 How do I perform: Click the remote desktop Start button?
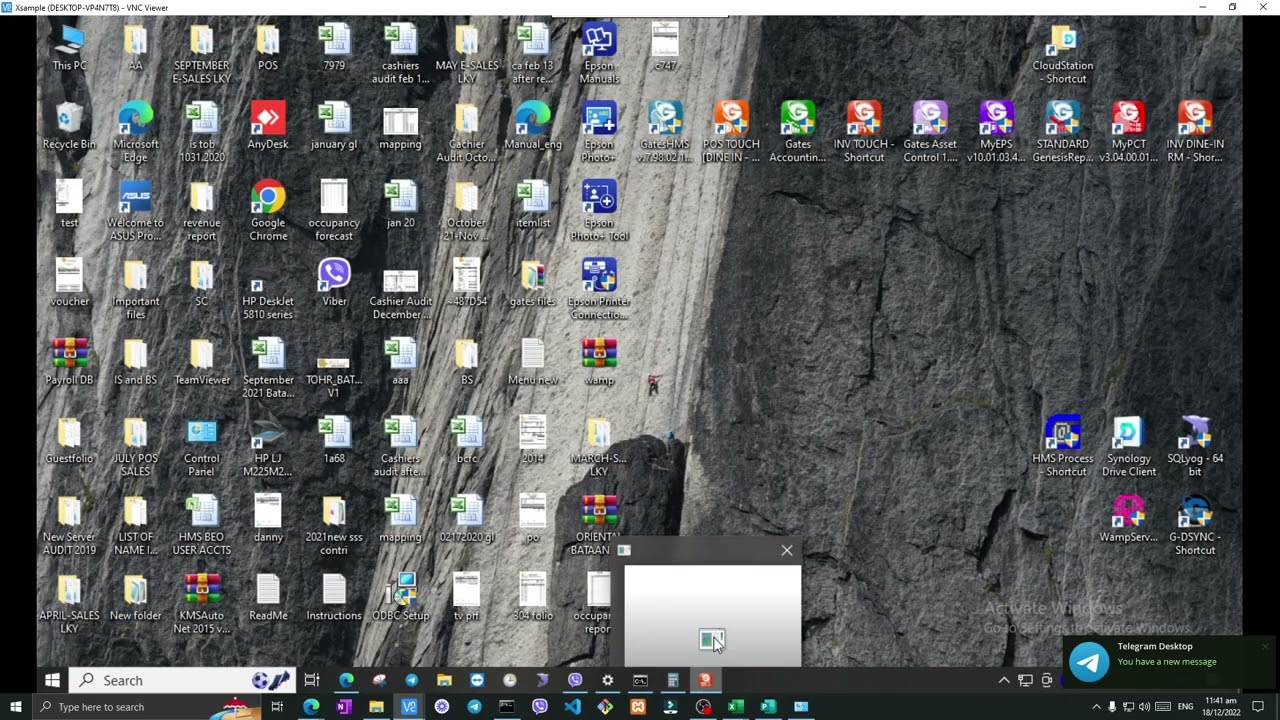[52, 680]
